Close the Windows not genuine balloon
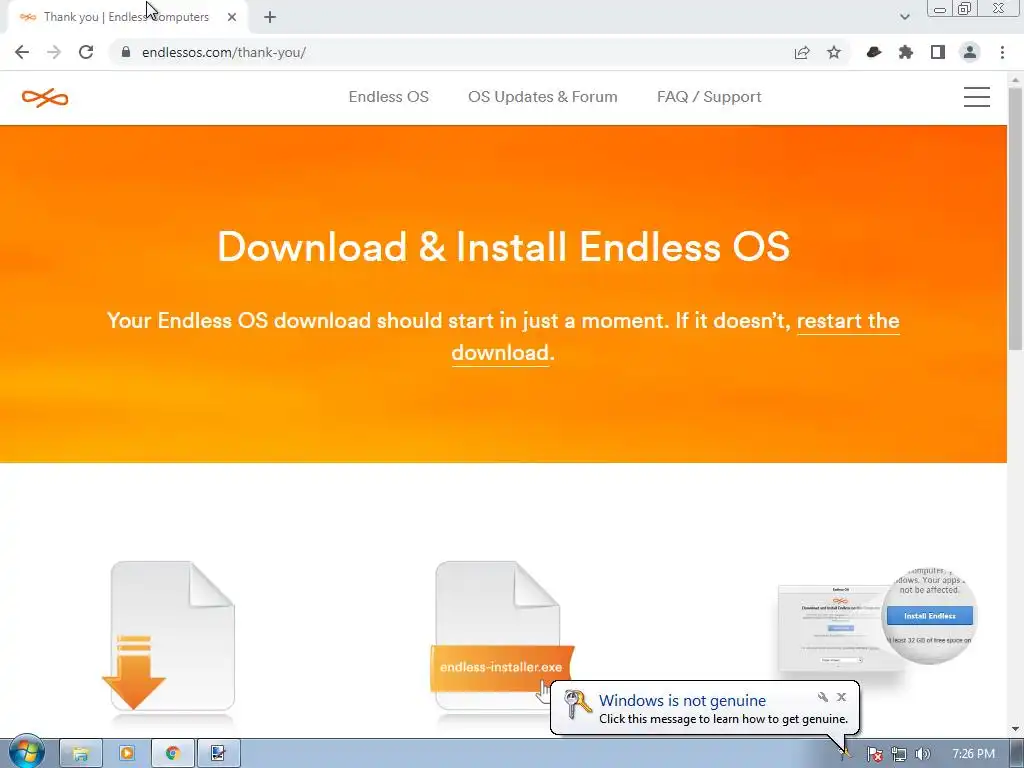The width and height of the screenshot is (1024, 768). point(842,697)
